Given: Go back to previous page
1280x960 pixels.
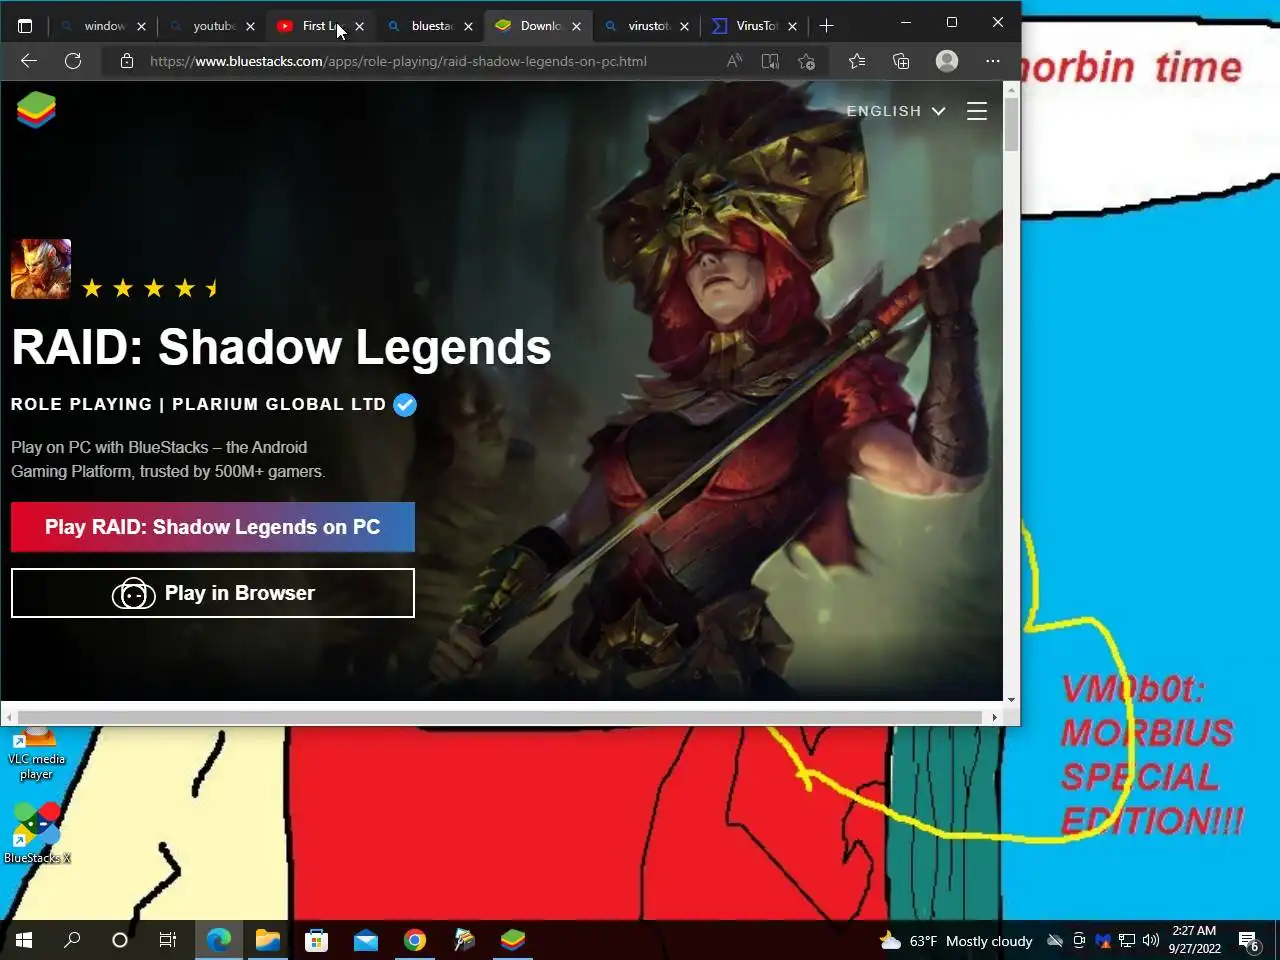Looking at the screenshot, I should coord(29,61).
